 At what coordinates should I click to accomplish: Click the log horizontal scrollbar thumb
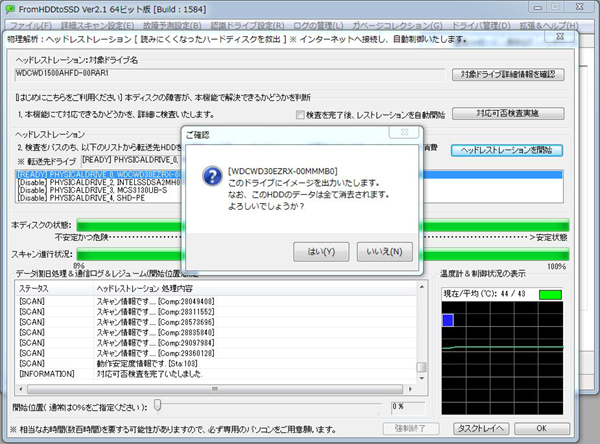point(215,389)
